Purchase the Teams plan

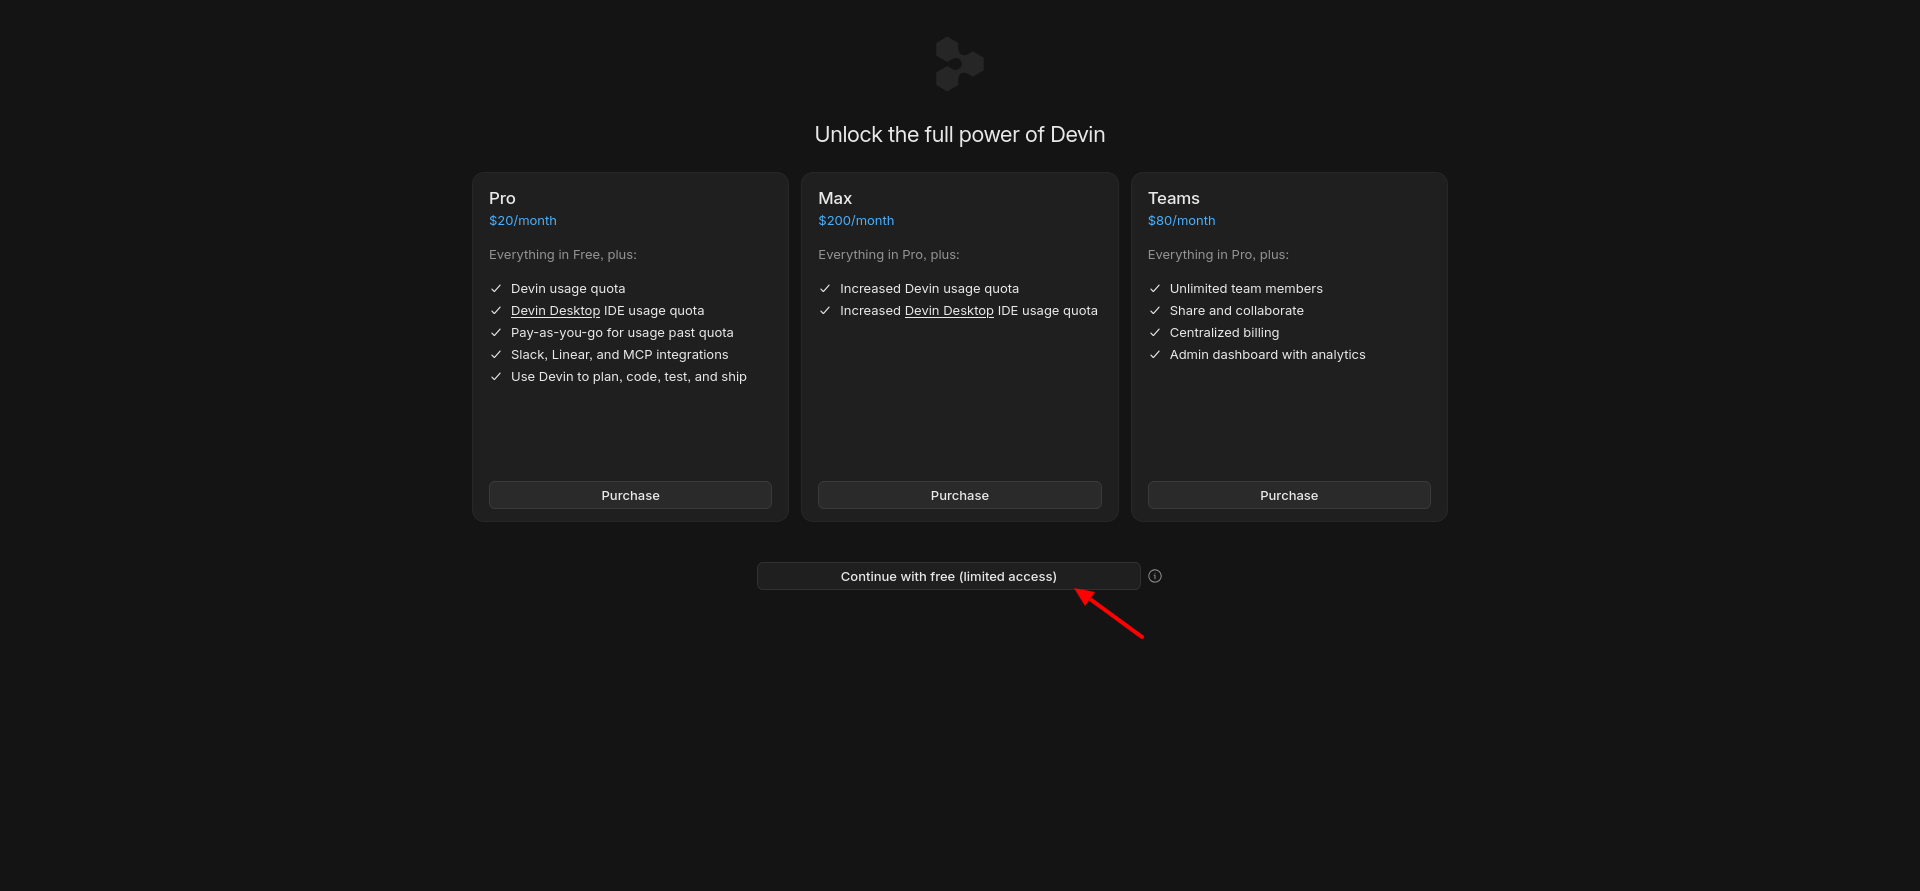point(1289,495)
